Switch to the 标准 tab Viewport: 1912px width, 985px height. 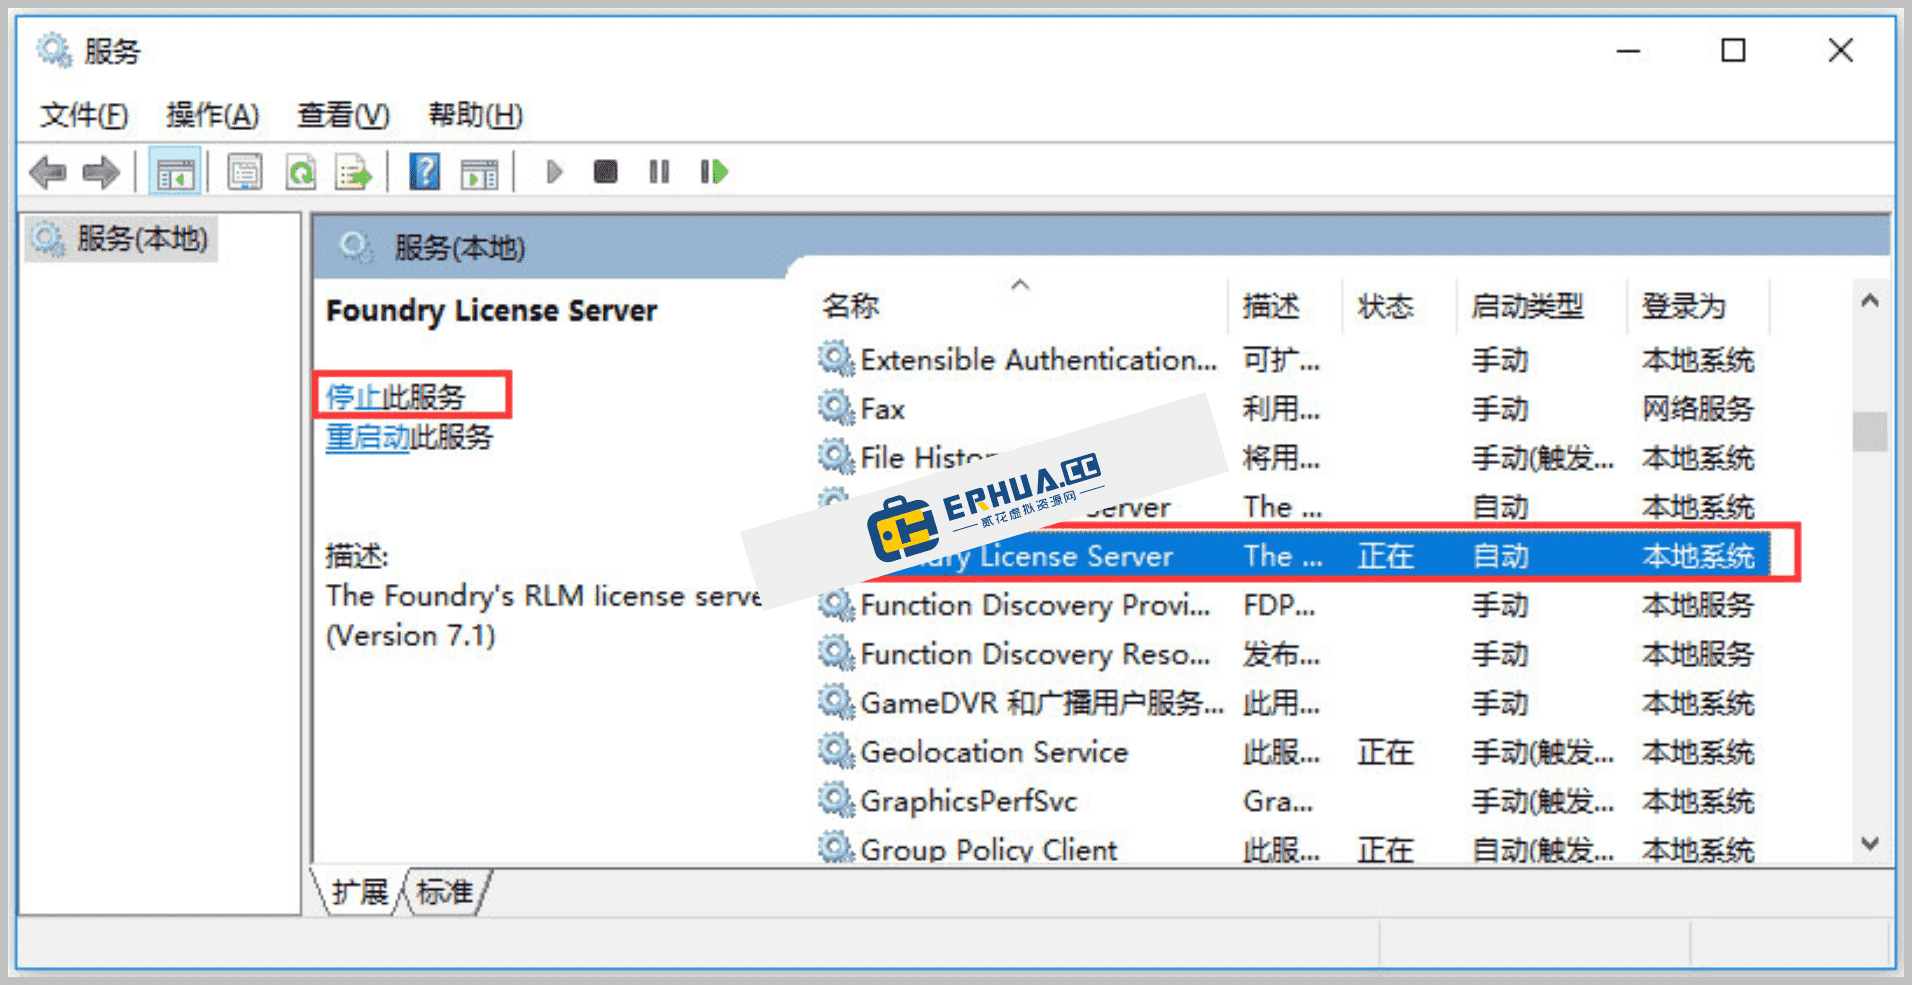coord(445,891)
